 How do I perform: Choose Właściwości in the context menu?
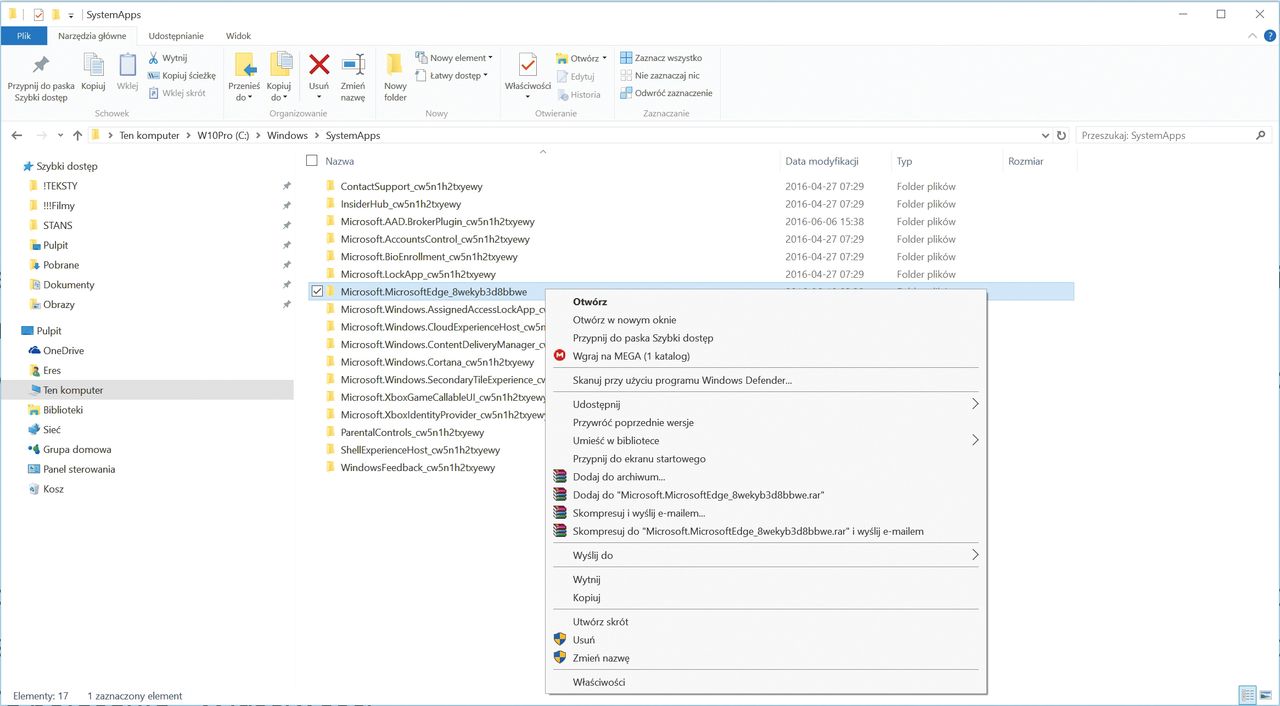click(599, 682)
